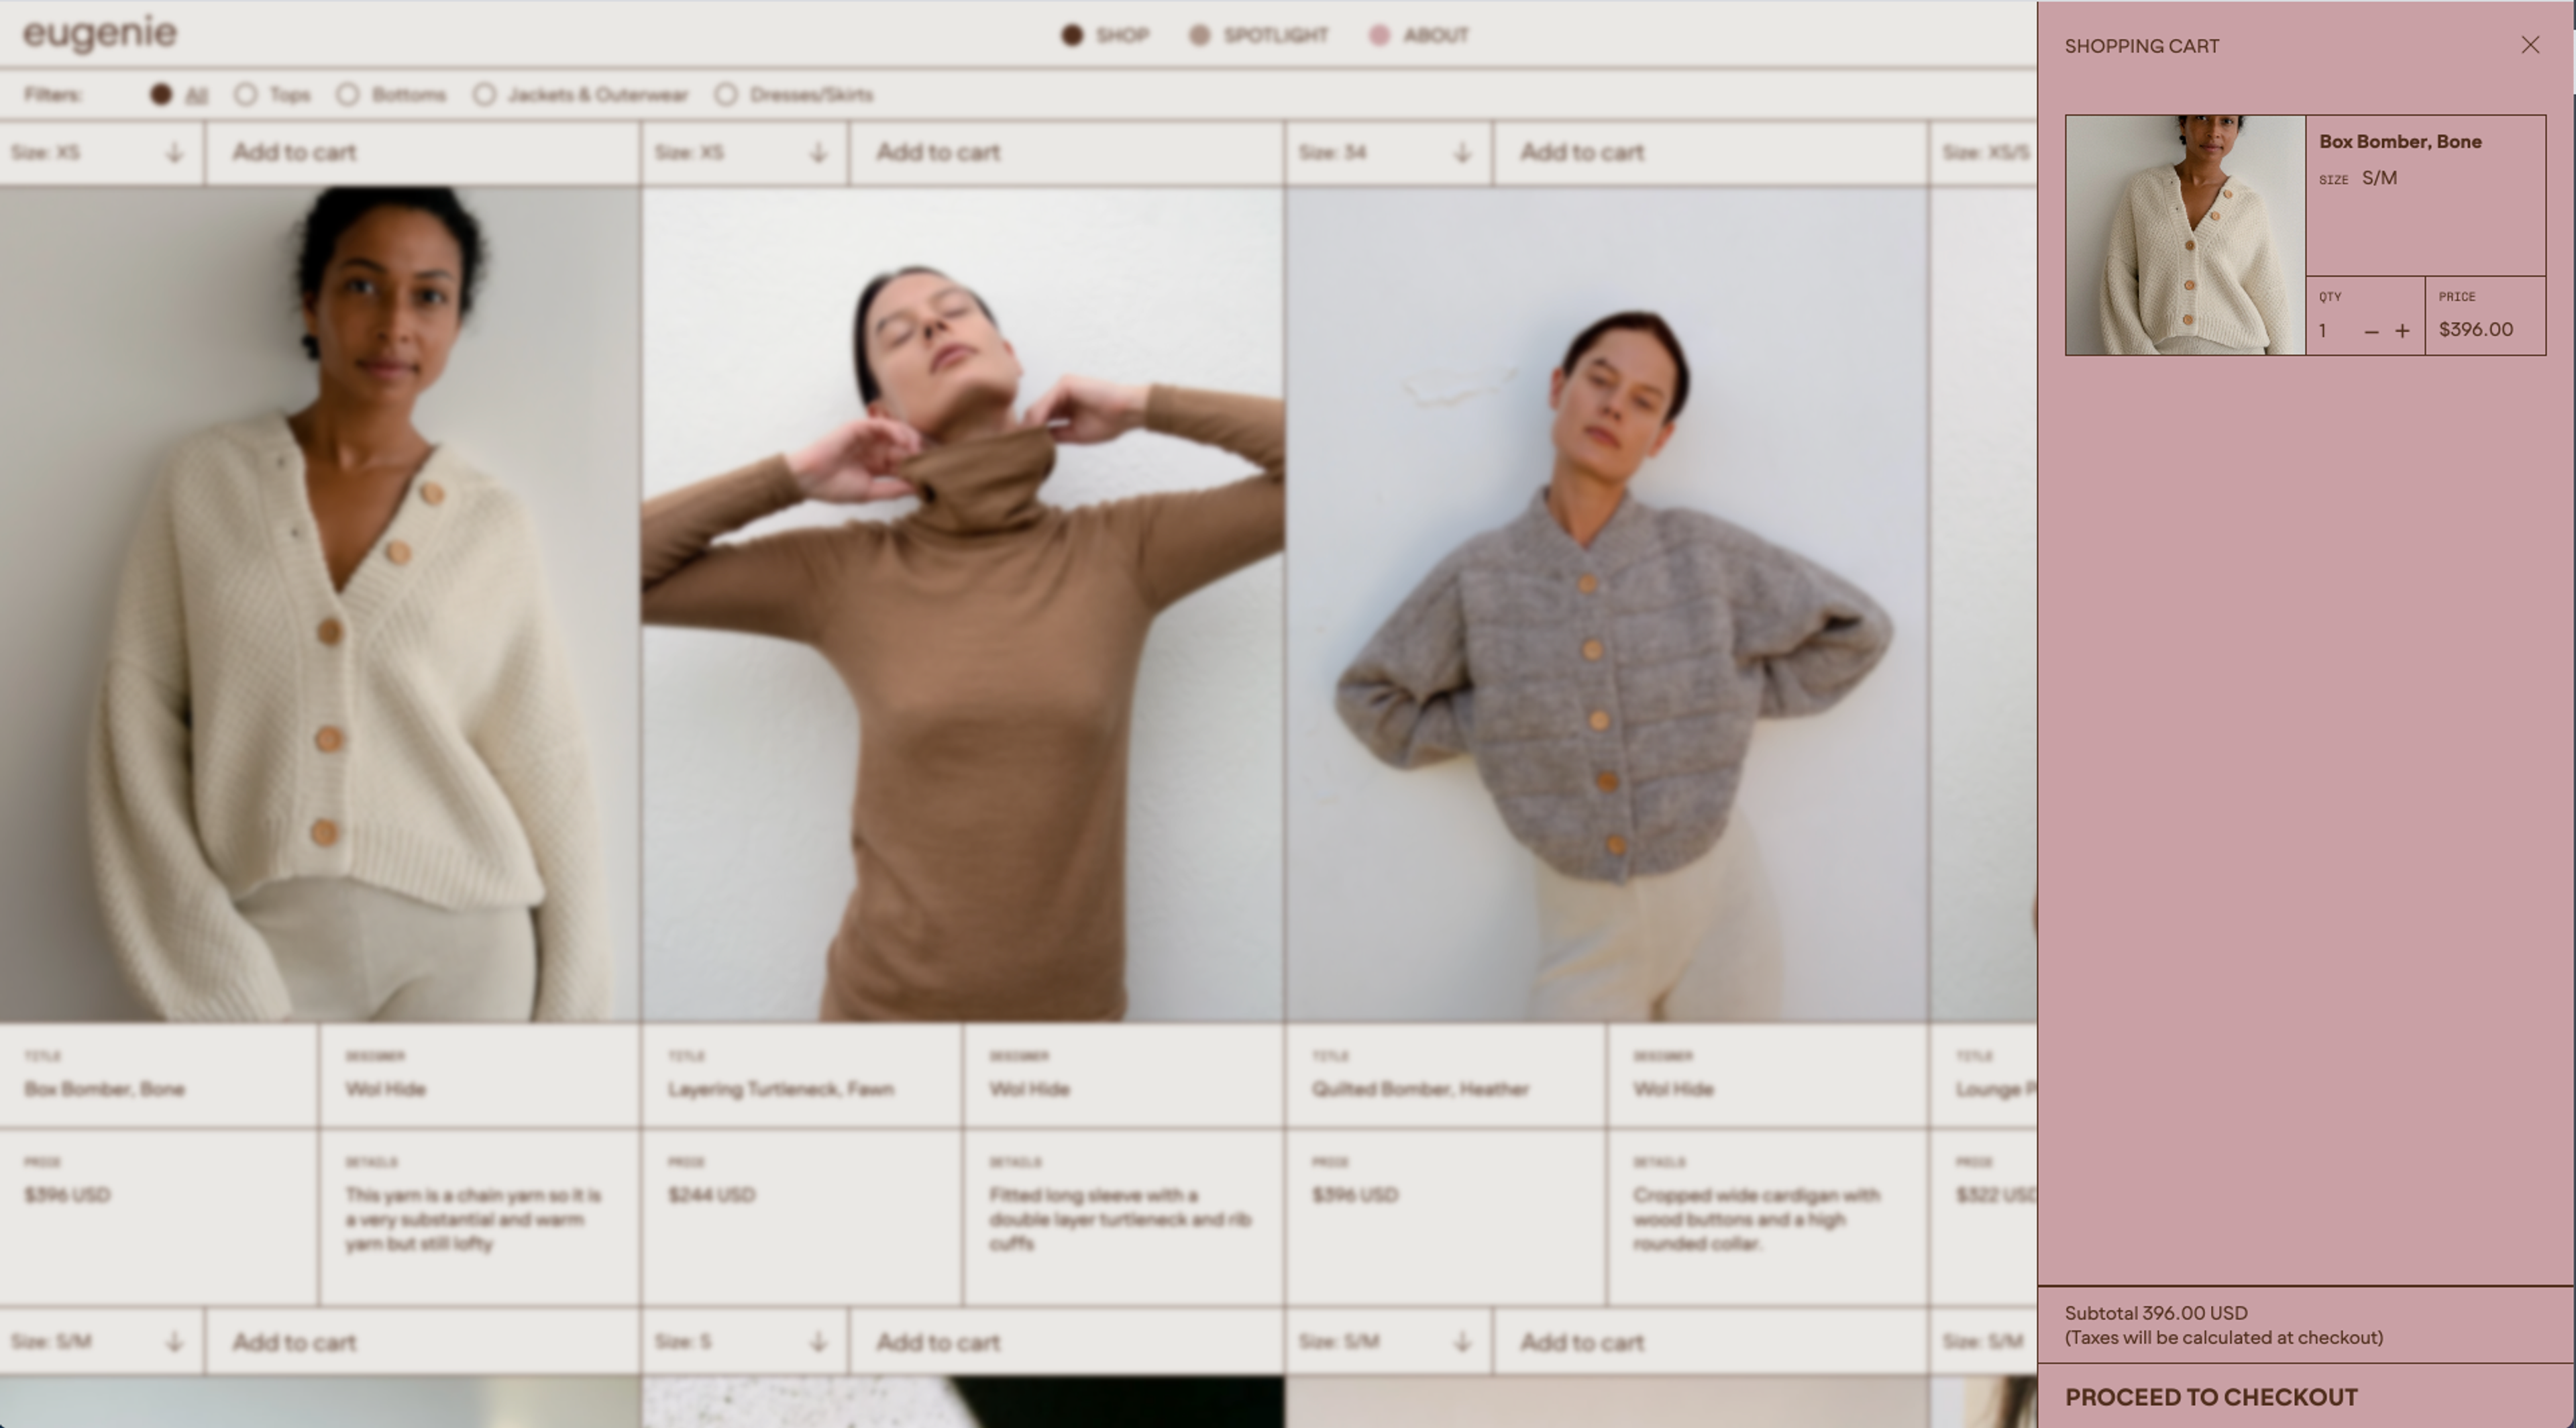
Task: Add Quilted Bomber, Heather to cart
Action: [x=1582, y=153]
